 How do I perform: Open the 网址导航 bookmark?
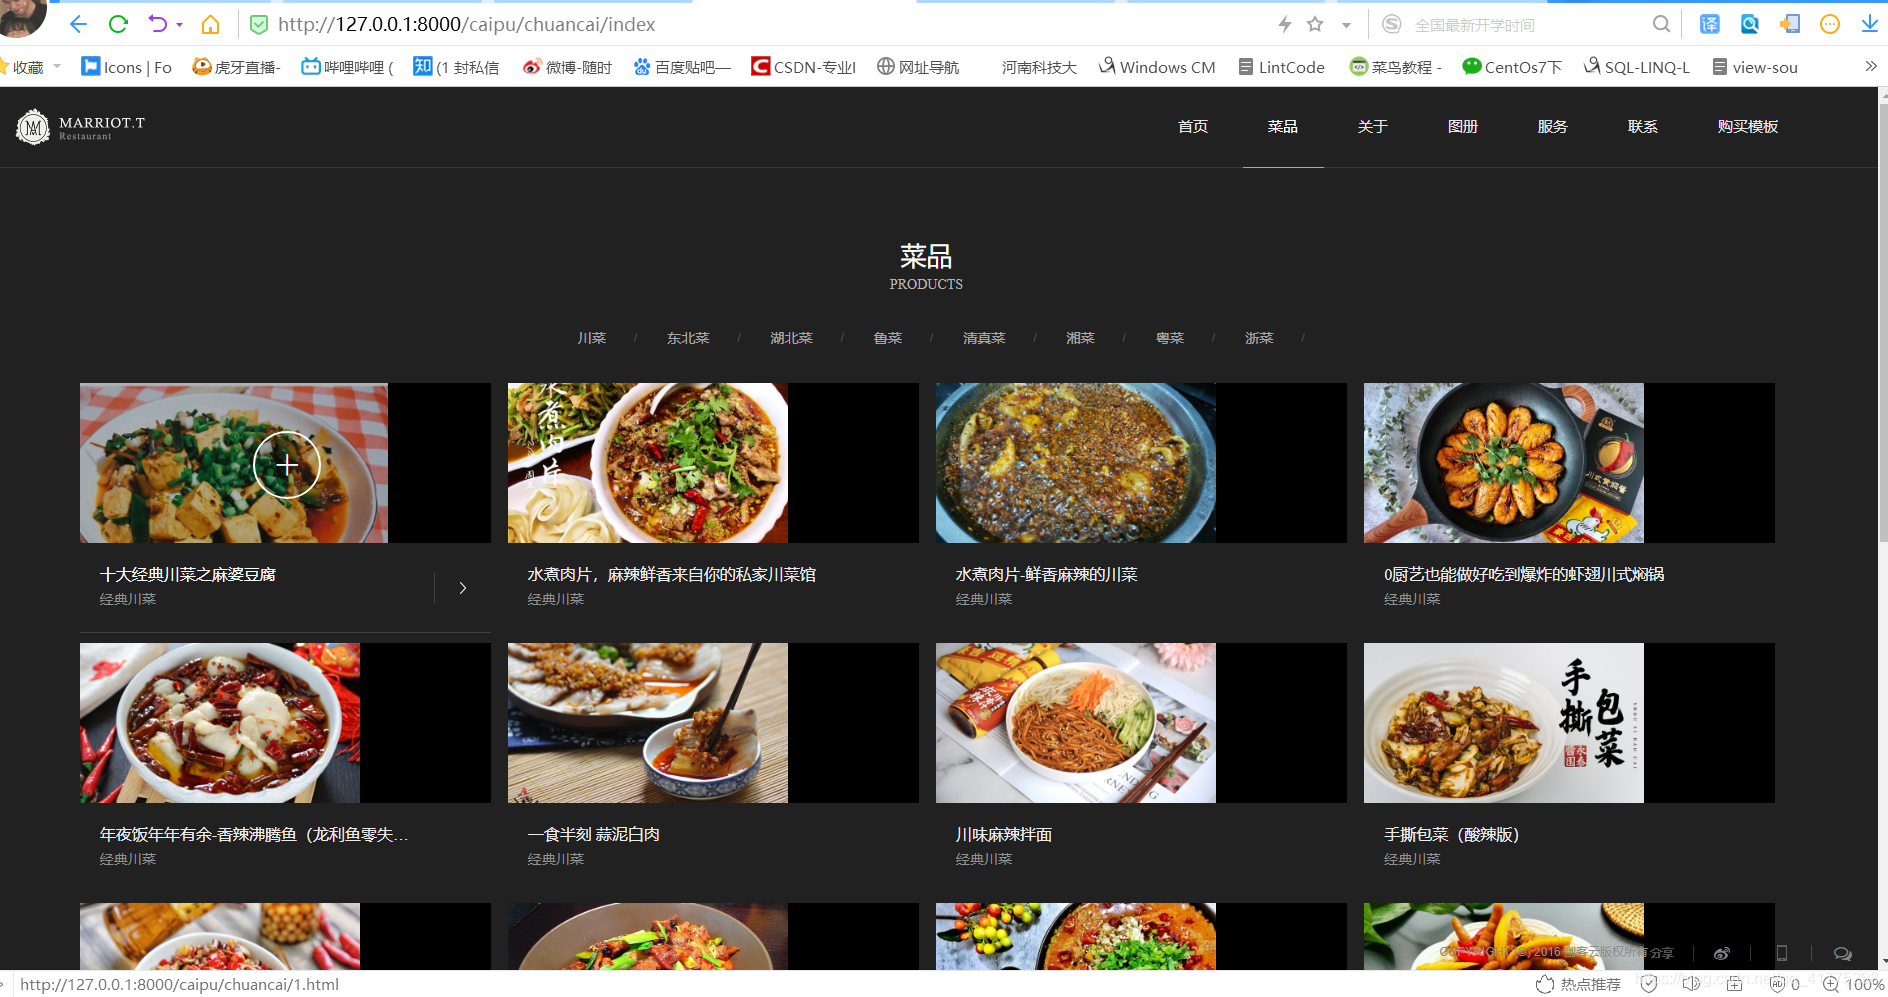pyautogui.click(x=918, y=67)
